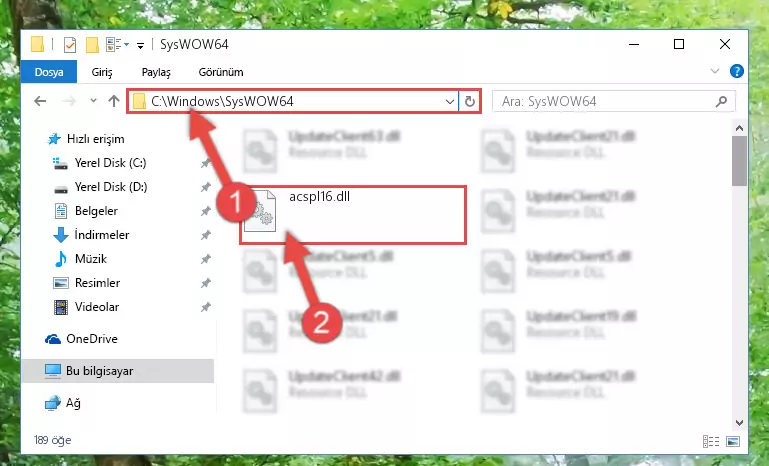
Task: Click the pin icon beside Yerel Disk (D:)
Action: point(205,187)
